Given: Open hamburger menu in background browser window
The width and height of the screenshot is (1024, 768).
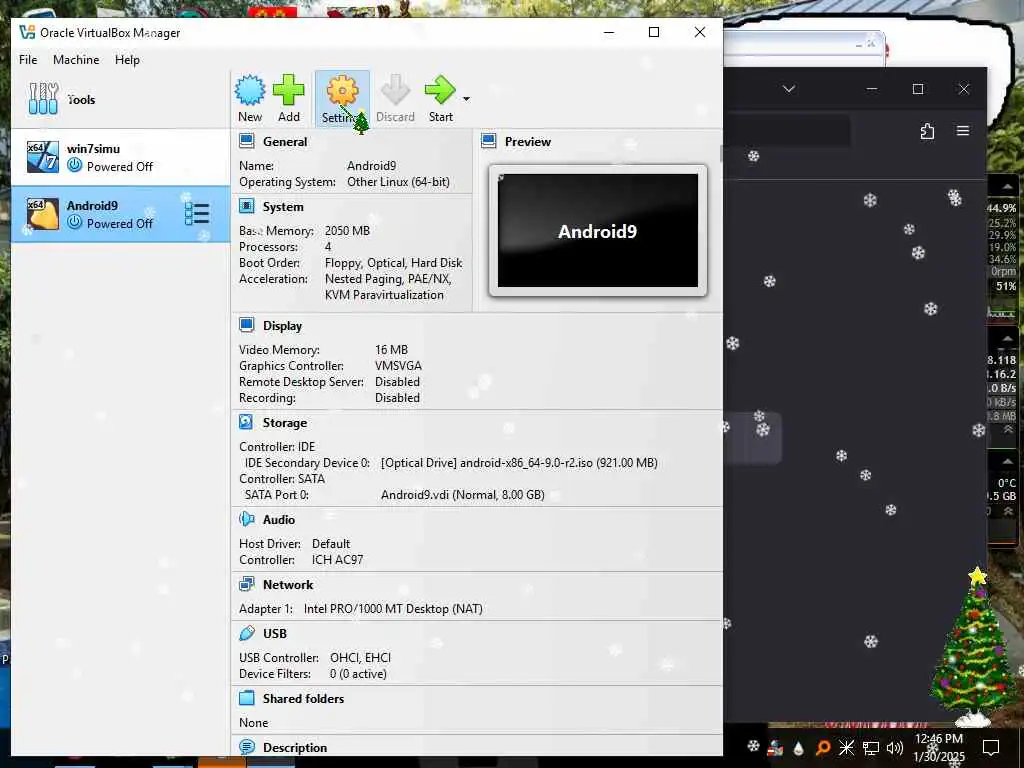Looking at the screenshot, I should click(963, 131).
